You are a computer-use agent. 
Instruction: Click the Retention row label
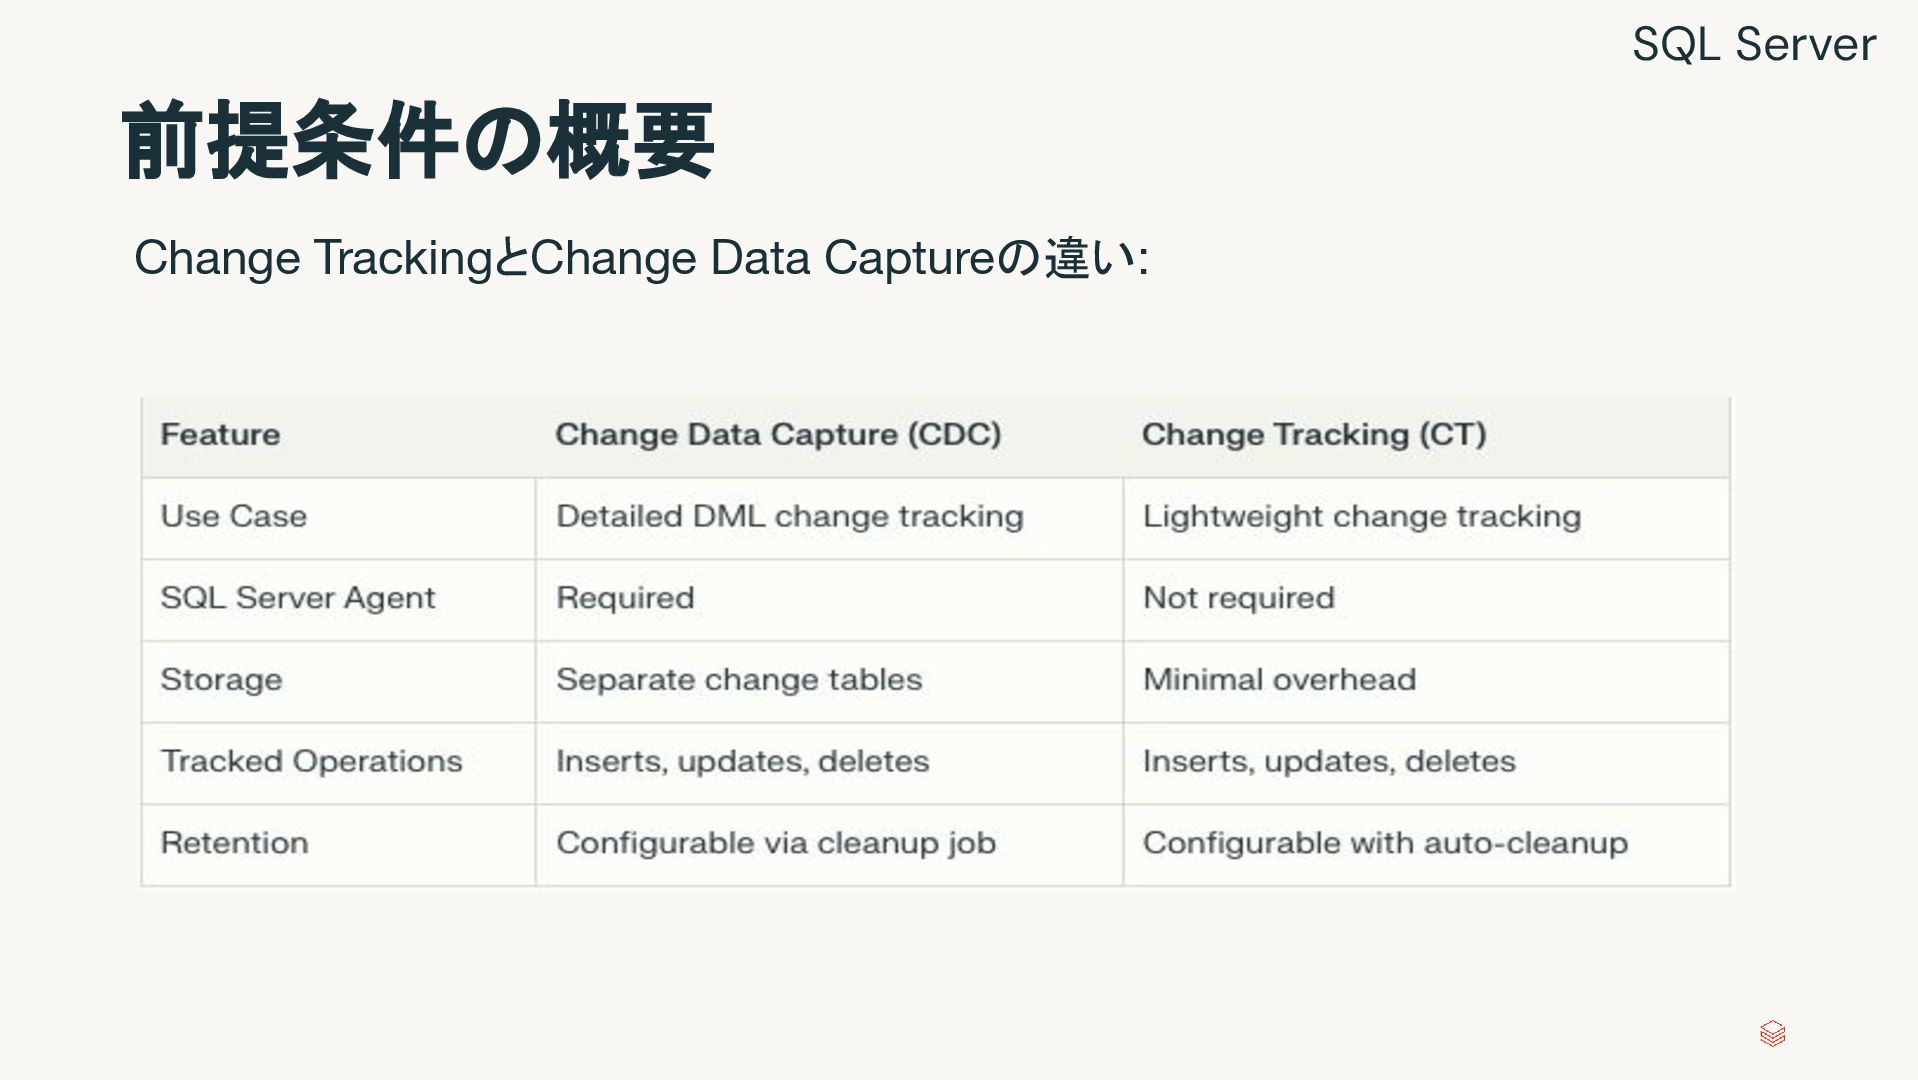pos(234,843)
